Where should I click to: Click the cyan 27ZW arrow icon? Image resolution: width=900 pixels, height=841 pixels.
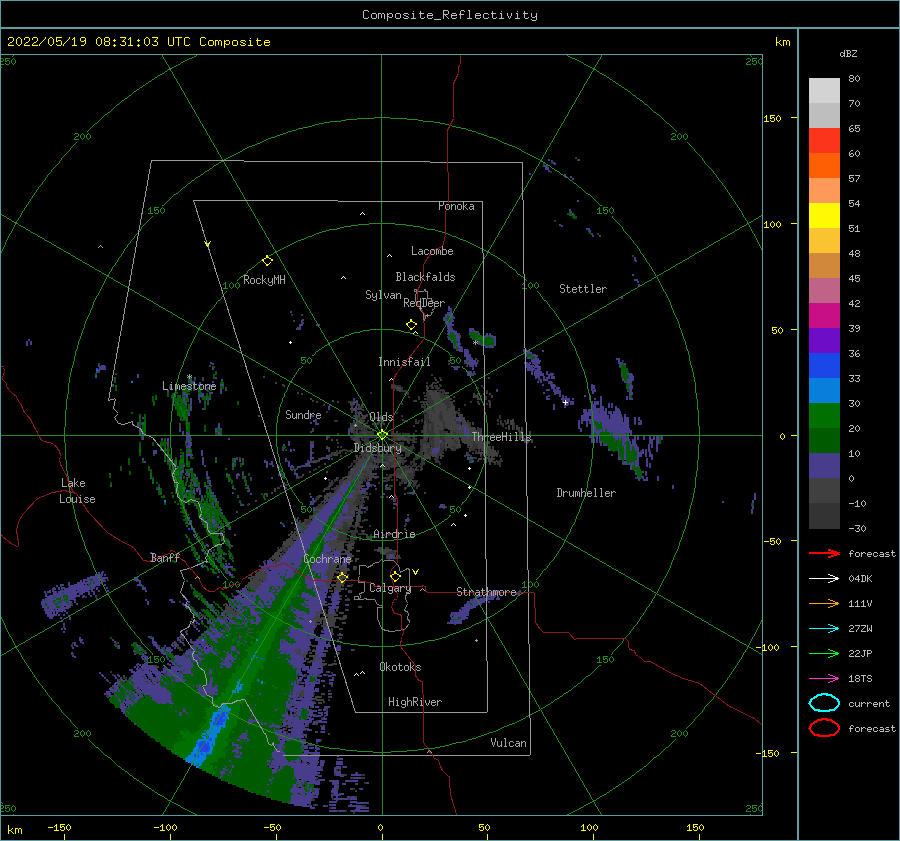[824, 629]
